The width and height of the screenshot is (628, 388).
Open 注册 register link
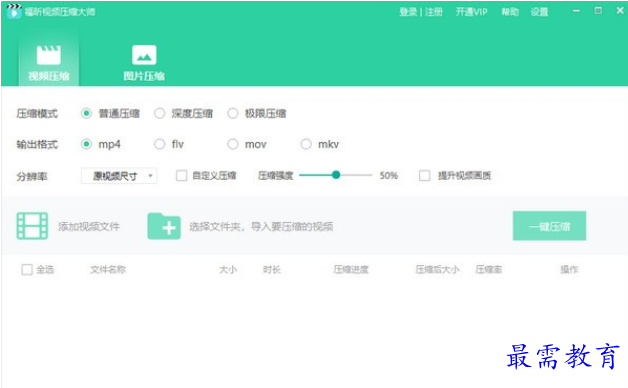pyautogui.click(x=434, y=12)
